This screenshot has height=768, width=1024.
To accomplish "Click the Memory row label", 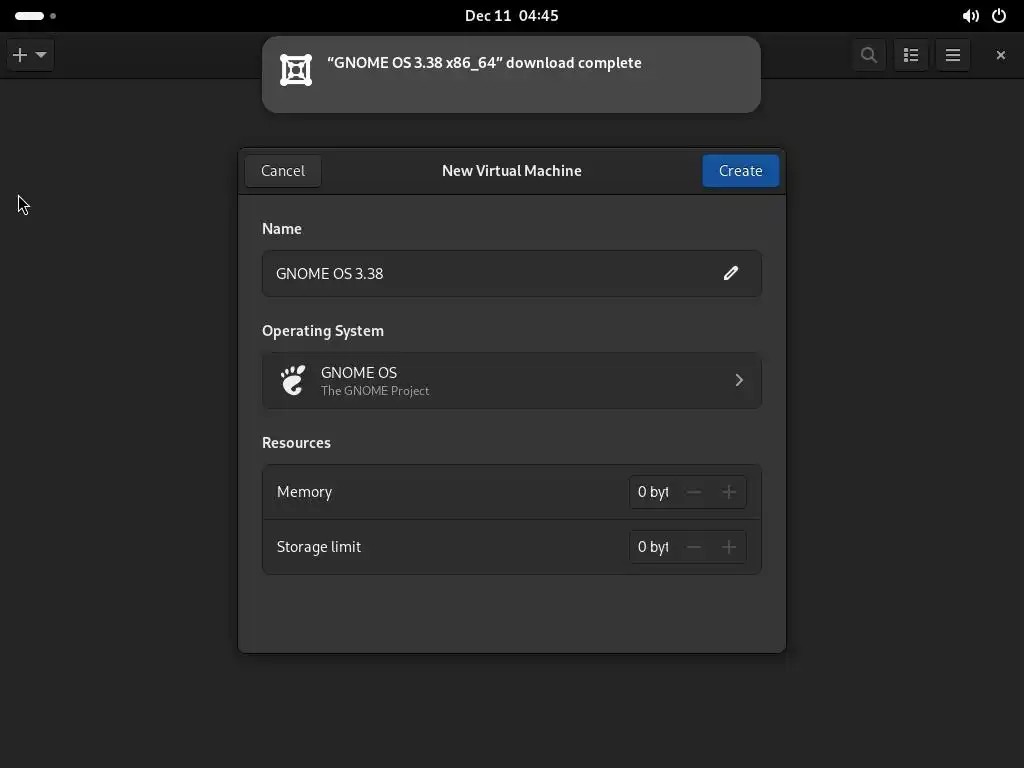I will click(304, 492).
